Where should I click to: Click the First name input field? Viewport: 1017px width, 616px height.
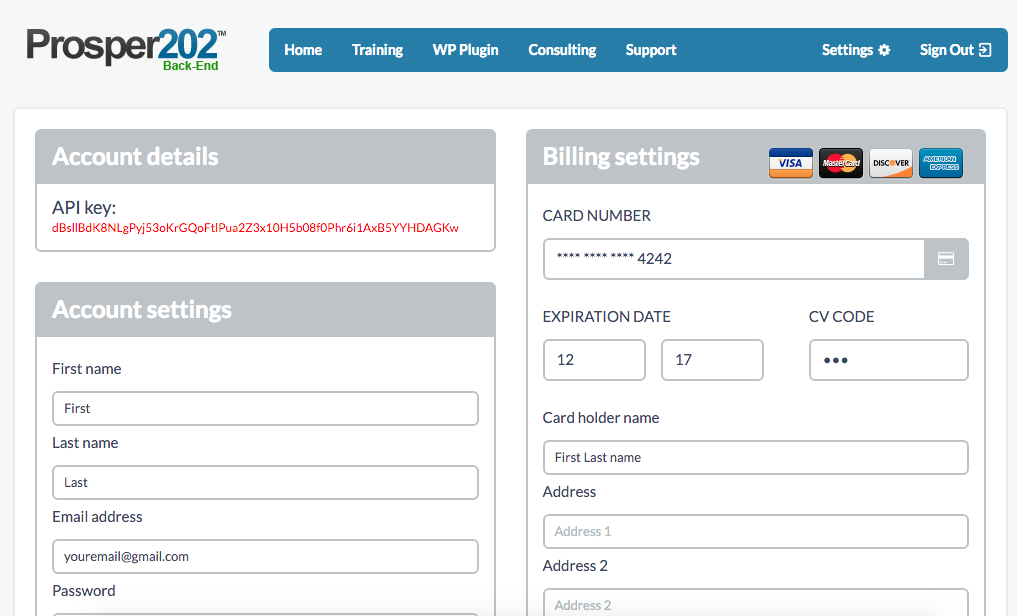tap(265, 408)
